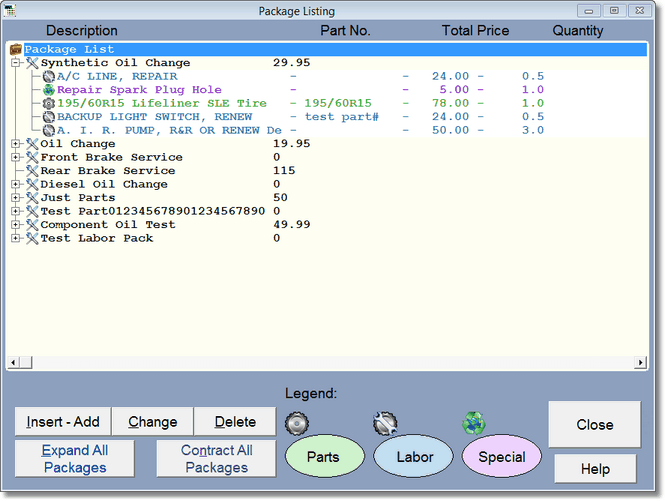Click the horizontal scrollbar right arrow
Viewport: 665px width, 501px height.
coord(640,362)
